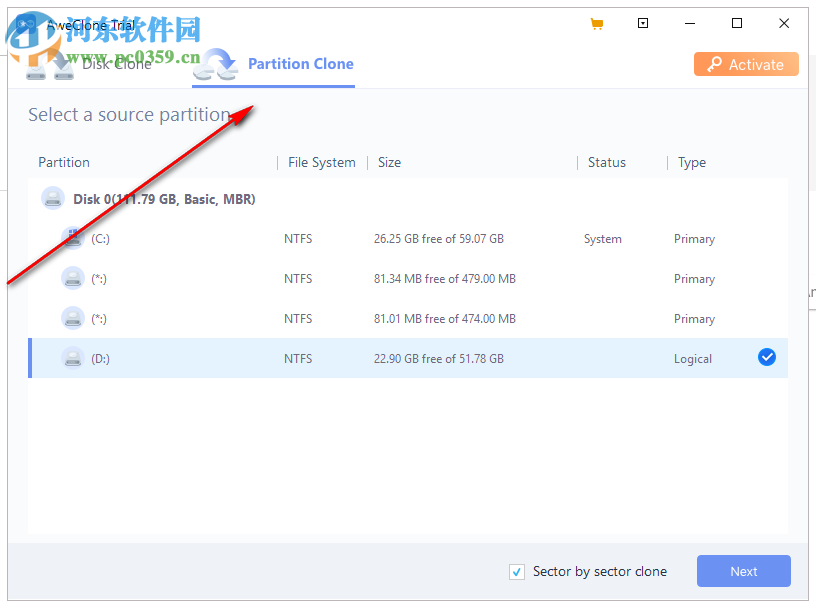The width and height of the screenshot is (816, 608).
Task: Click the disk icon on the second (*:) row
Action: [72, 318]
